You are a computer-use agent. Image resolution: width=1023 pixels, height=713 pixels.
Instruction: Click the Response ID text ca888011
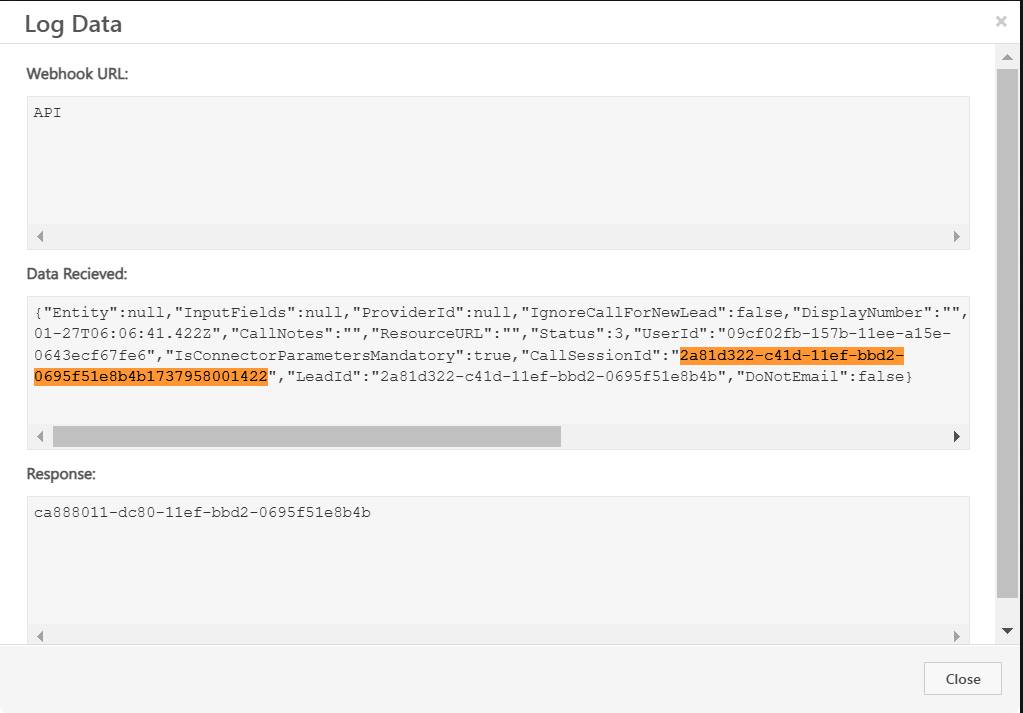tap(202, 513)
